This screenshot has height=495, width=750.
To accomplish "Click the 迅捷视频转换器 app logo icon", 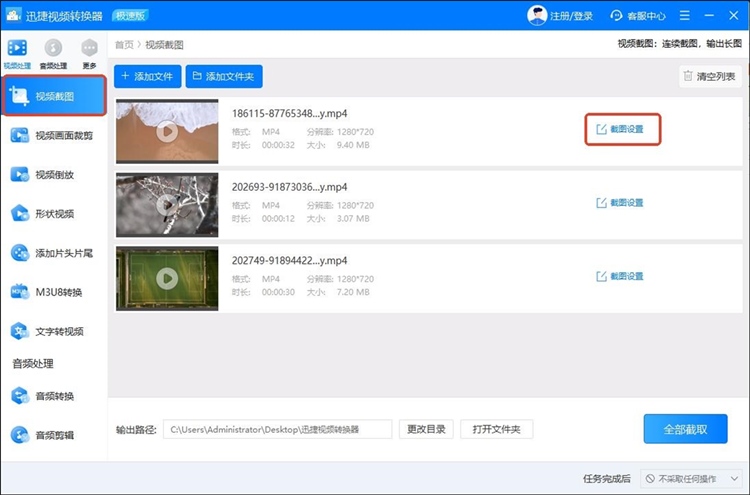I will coord(13,15).
